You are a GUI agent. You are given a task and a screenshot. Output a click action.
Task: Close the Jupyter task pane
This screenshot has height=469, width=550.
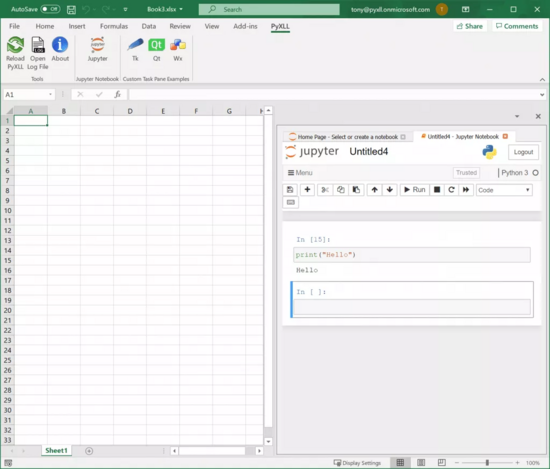[538, 116]
